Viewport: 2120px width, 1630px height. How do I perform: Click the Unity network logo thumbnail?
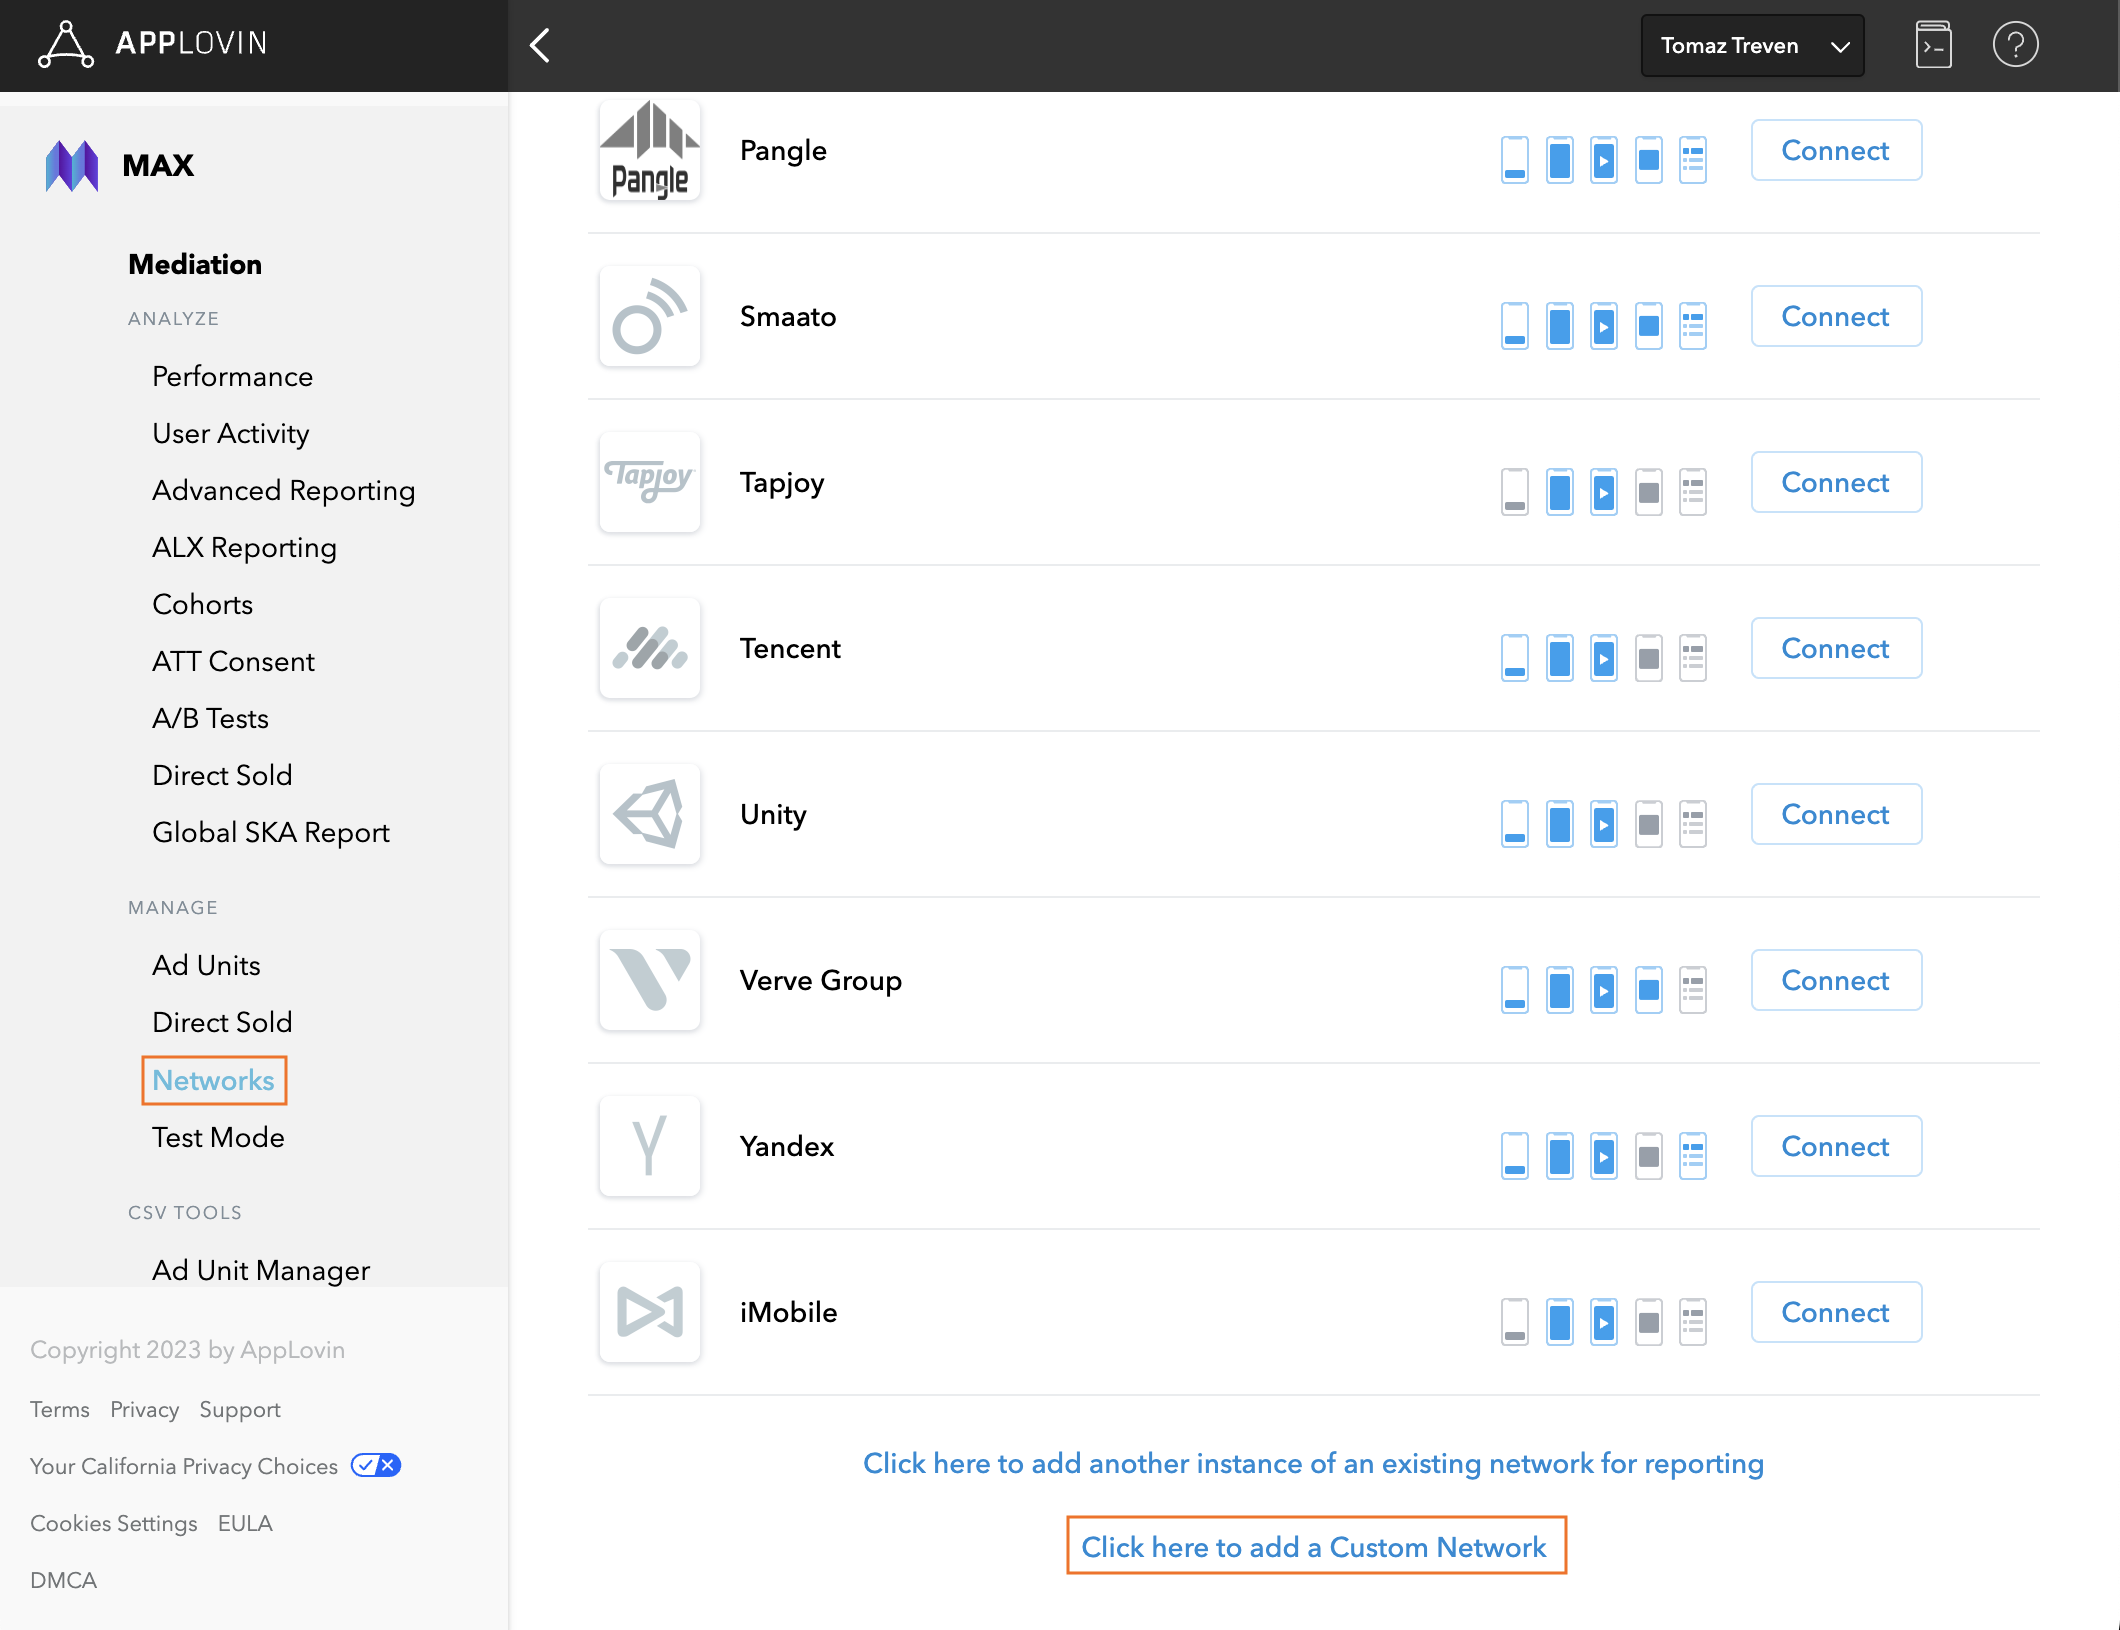tap(649, 814)
